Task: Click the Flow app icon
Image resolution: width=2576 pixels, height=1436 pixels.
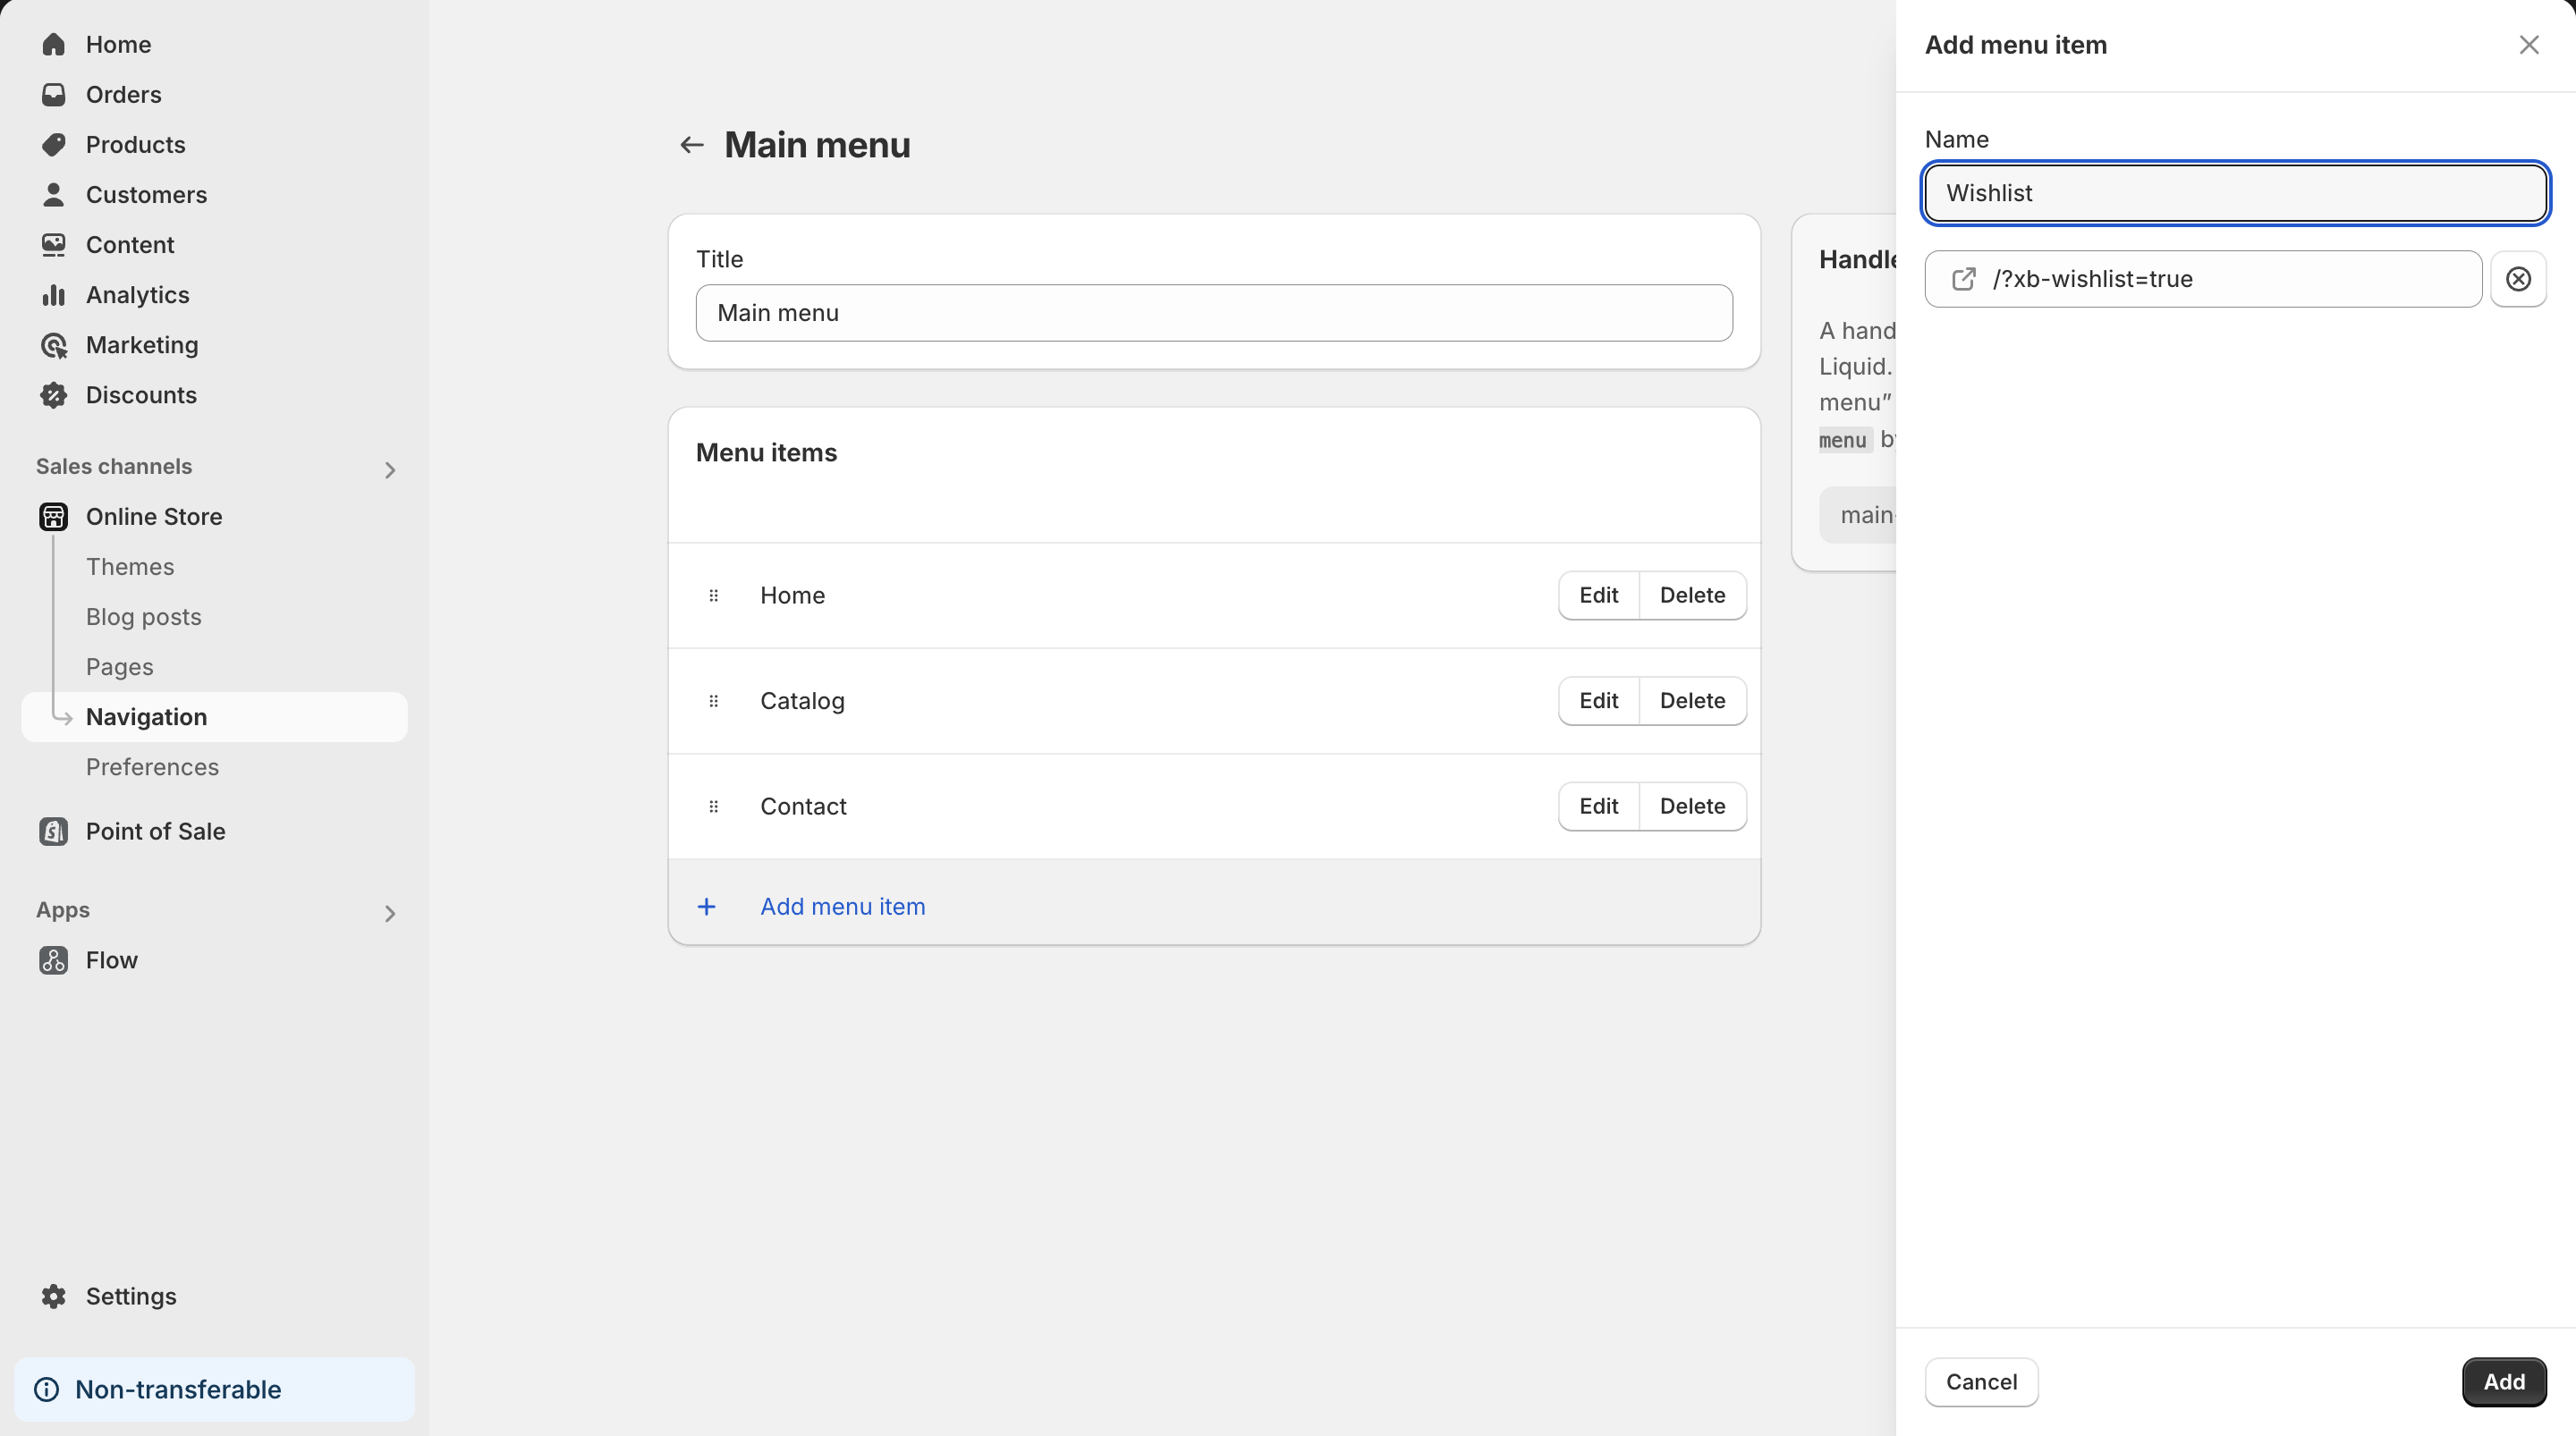Action: 53,960
